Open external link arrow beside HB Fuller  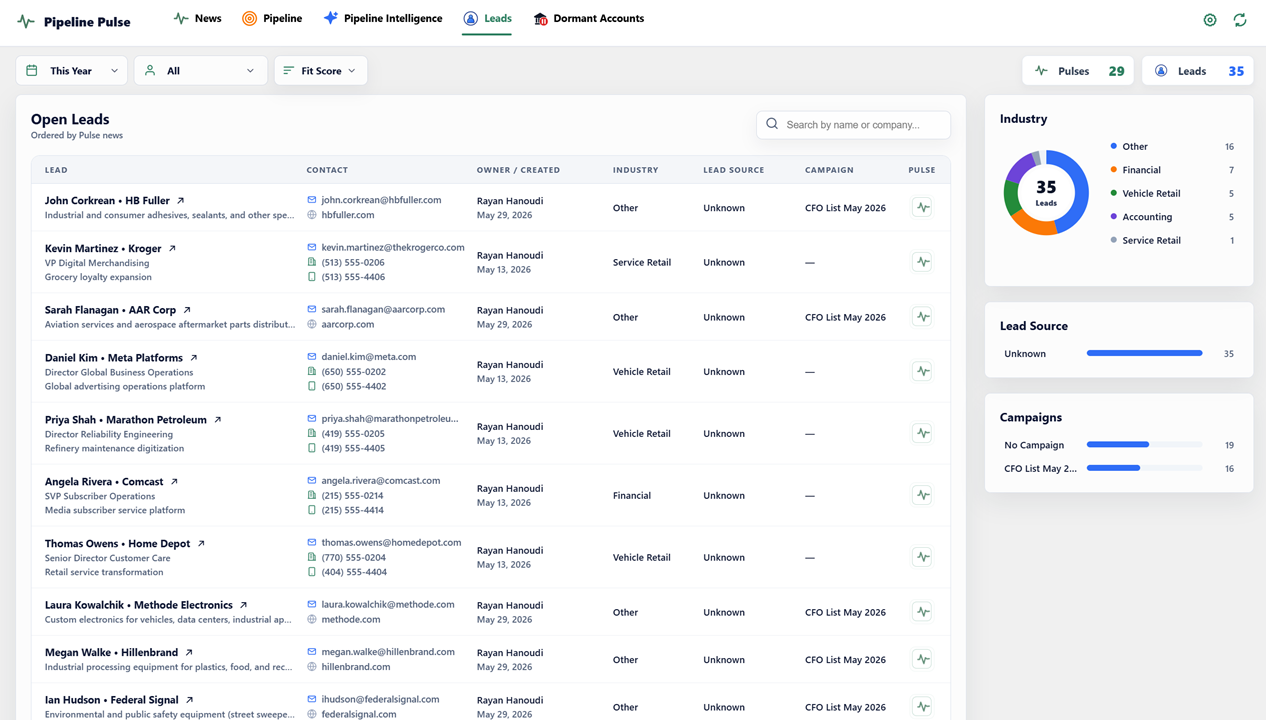pyautogui.click(x=181, y=201)
